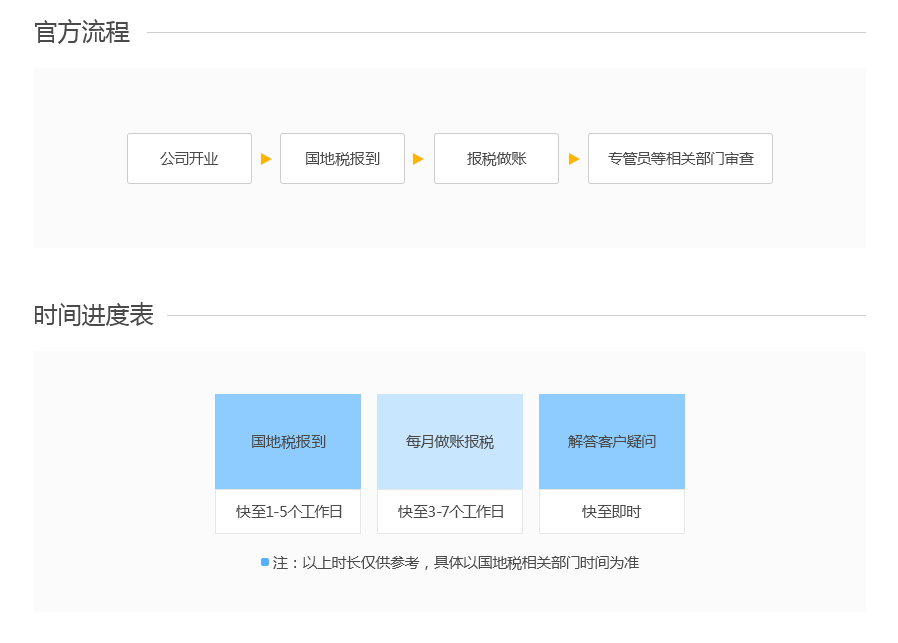Click the blue 国地税报到 schedule card
Image resolution: width=898 pixels, height=643 pixels.
(288, 441)
